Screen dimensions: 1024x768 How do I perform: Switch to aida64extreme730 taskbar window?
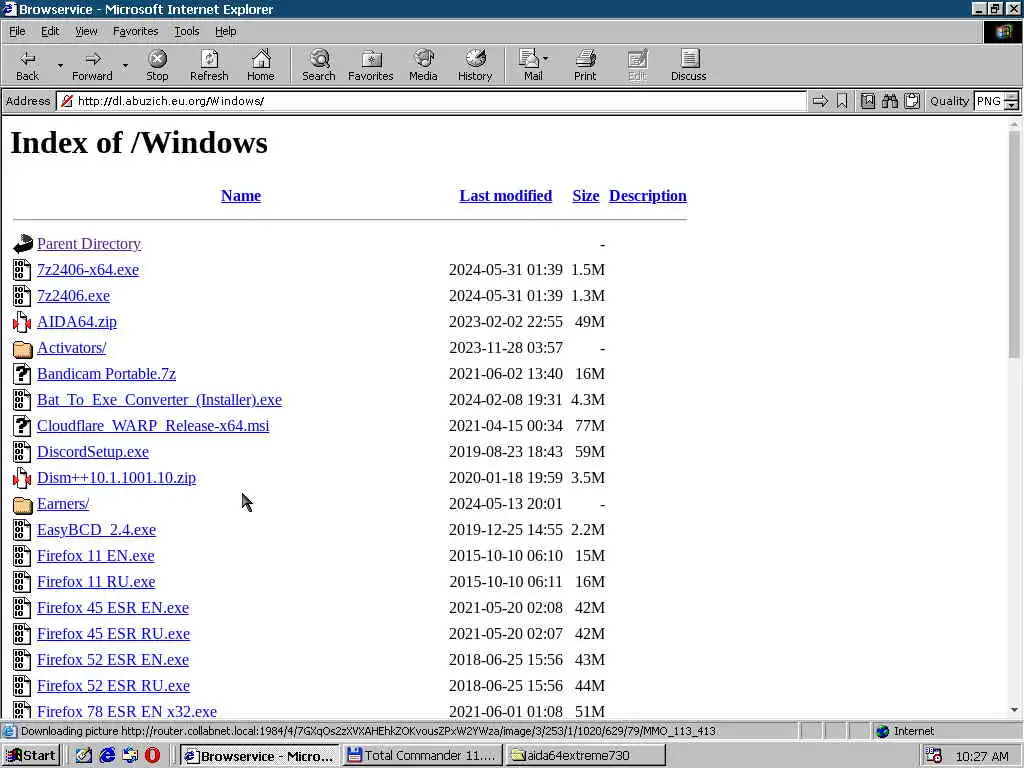586,756
